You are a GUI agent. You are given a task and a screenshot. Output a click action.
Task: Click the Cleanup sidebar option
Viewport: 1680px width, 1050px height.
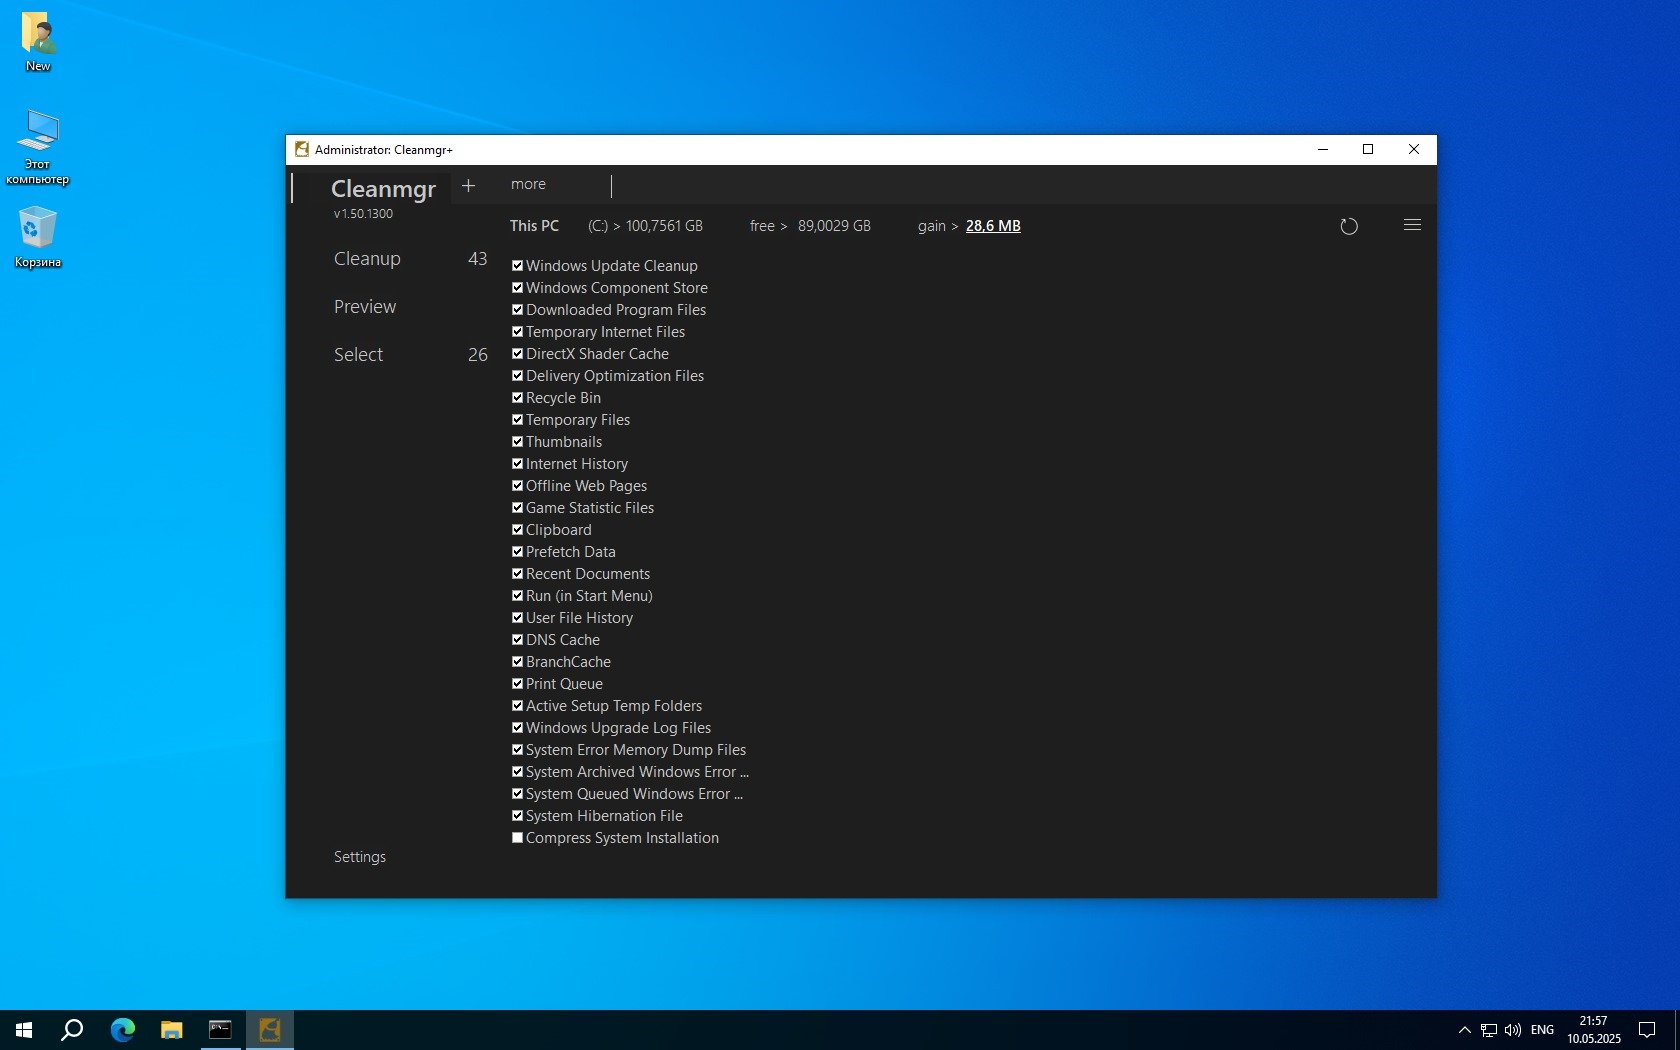(x=367, y=259)
